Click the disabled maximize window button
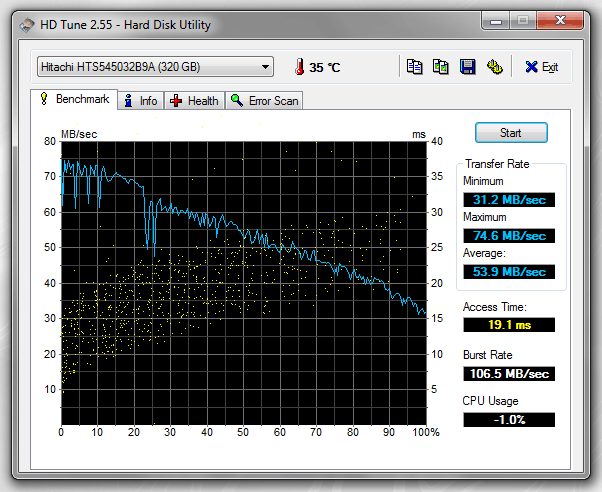The width and height of the screenshot is (602, 492). [523, 21]
